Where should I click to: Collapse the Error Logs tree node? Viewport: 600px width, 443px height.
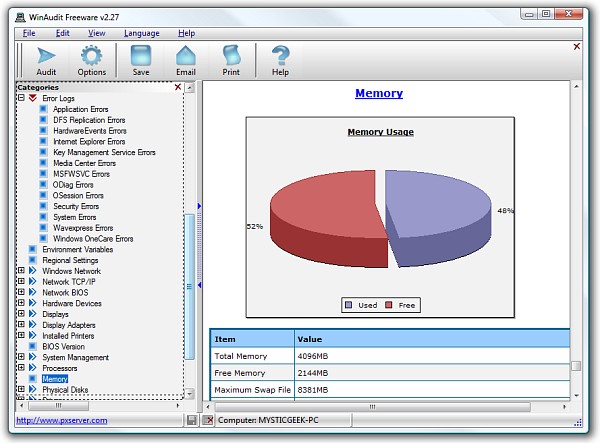click(x=21, y=98)
